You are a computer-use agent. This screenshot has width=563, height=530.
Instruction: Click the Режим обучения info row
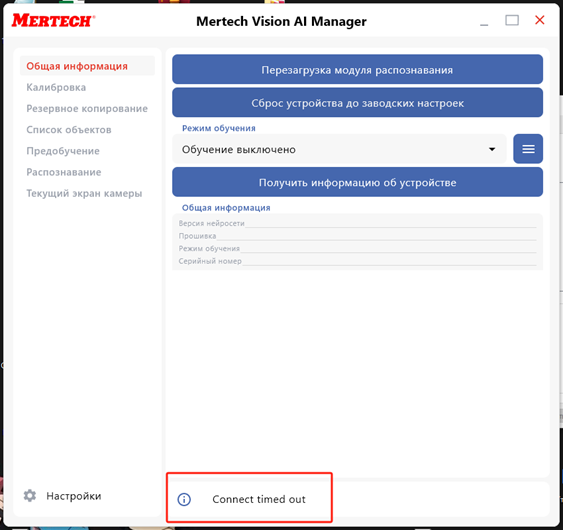pyautogui.click(x=357, y=248)
